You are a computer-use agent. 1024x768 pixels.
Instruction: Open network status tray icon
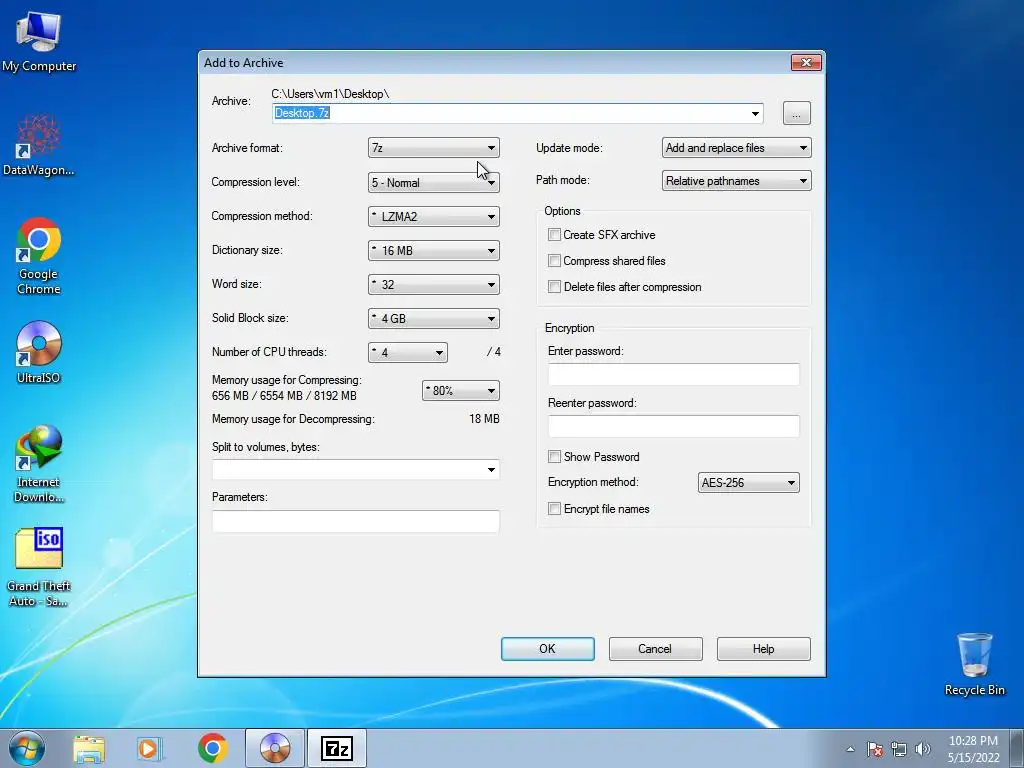point(899,749)
